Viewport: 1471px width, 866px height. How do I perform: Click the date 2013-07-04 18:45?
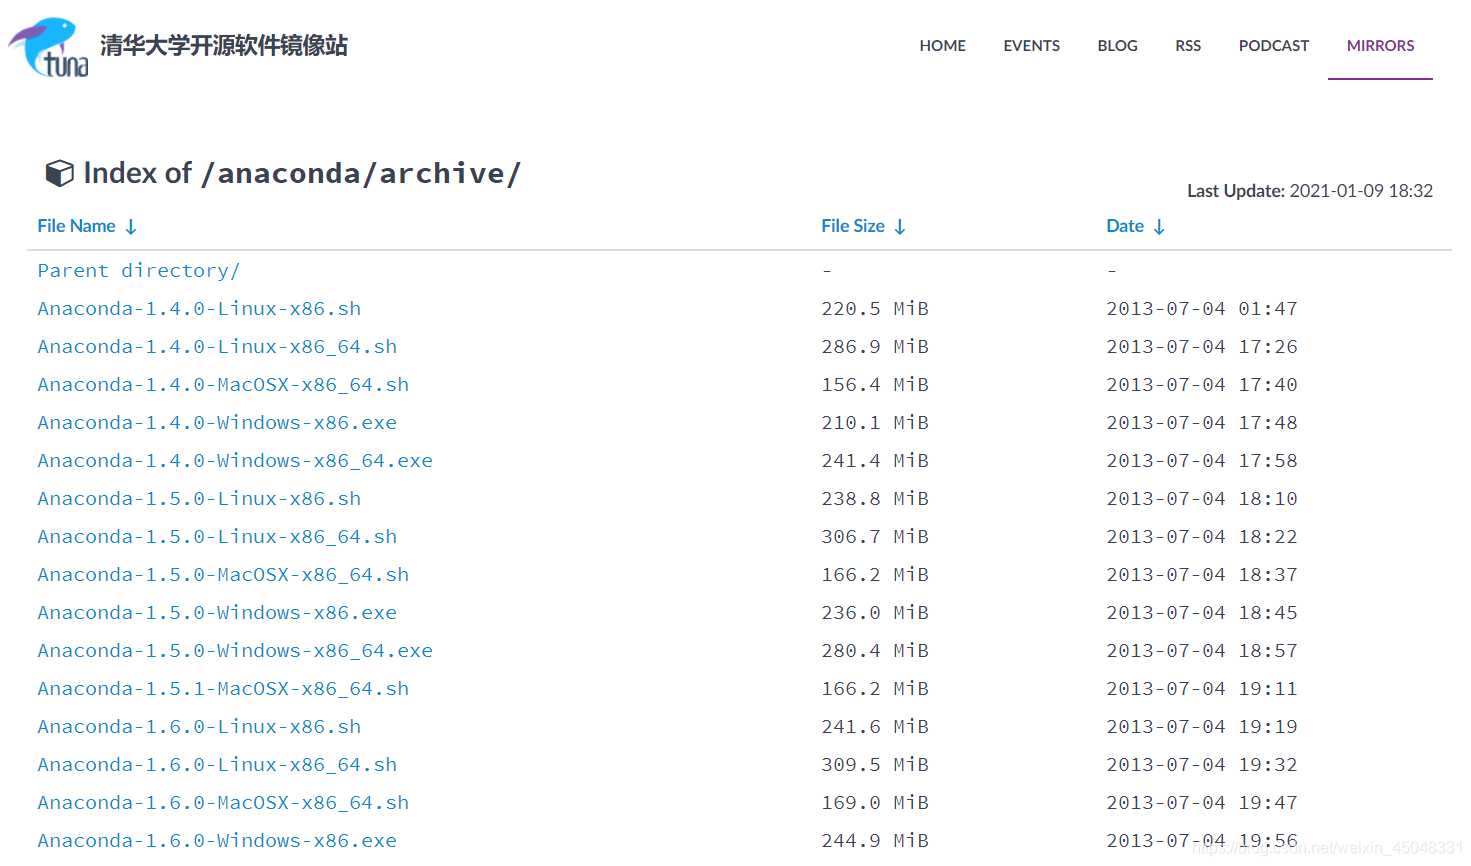click(1202, 613)
